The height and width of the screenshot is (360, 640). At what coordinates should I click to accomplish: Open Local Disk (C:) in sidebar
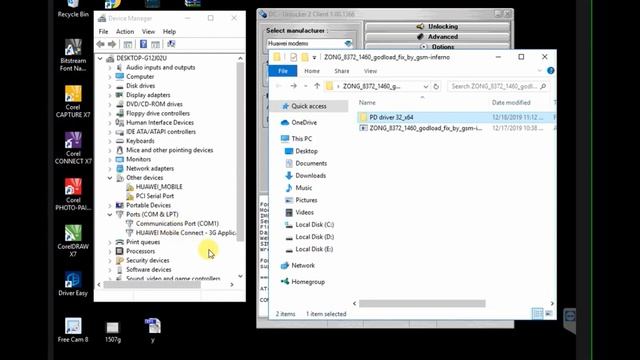(x=315, y=224)
